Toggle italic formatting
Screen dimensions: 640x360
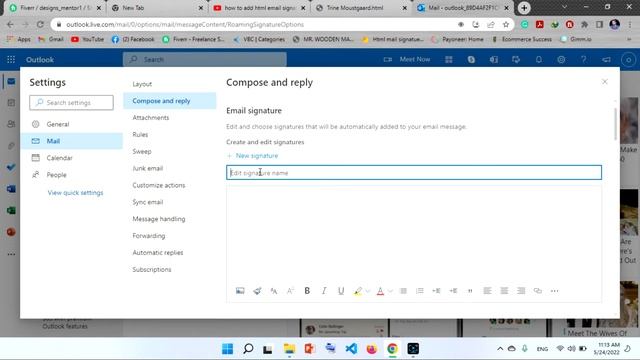pos(324,291)
